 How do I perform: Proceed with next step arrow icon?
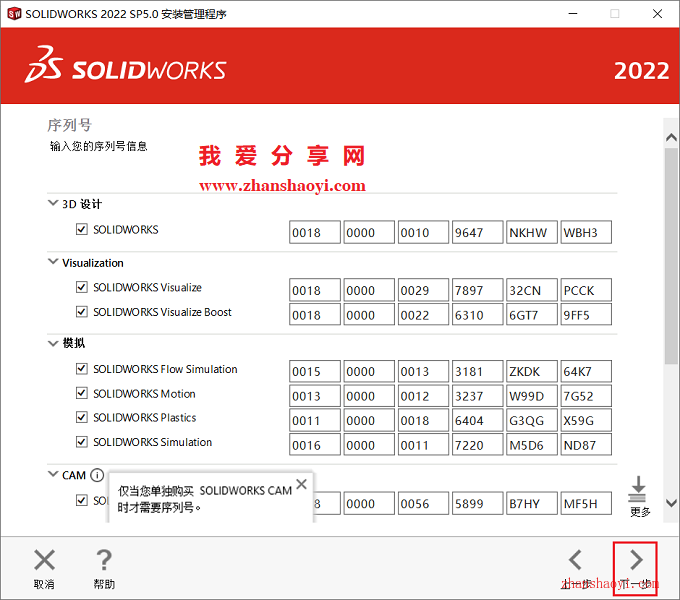[636, 560]
